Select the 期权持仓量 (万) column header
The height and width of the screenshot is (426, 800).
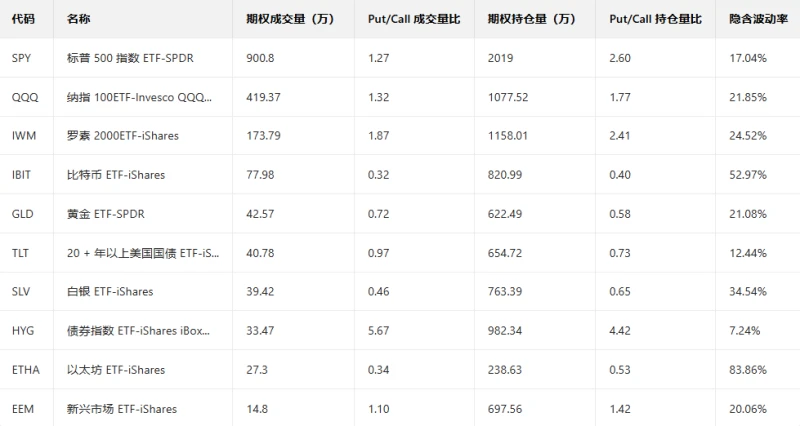pos(531,19)
